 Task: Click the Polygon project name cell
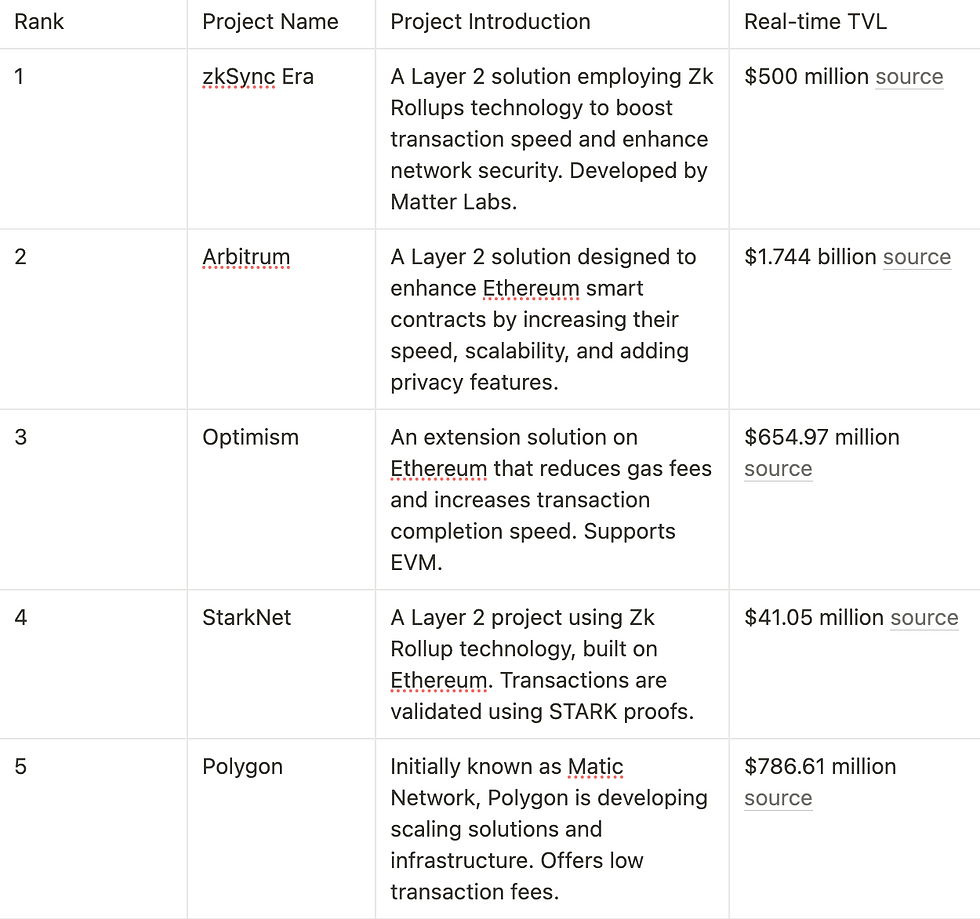pyautogui.click(x=281, y=828)
